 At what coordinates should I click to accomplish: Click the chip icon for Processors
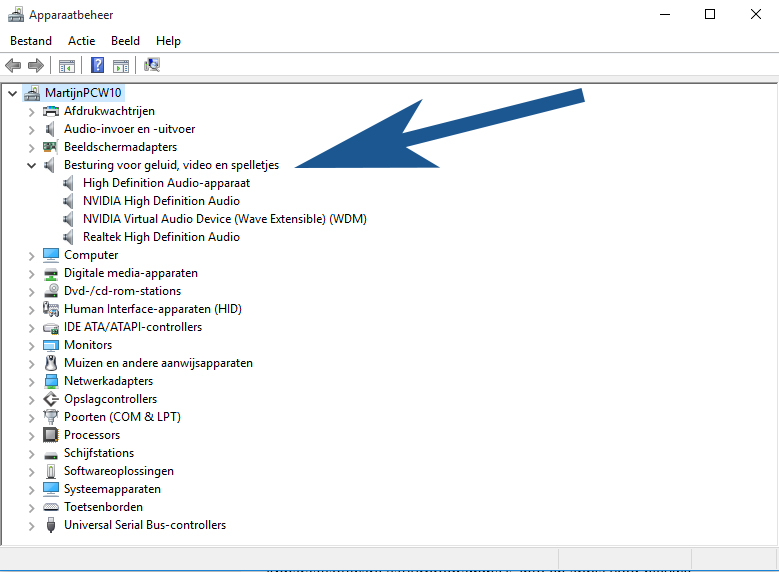(51, 435)
